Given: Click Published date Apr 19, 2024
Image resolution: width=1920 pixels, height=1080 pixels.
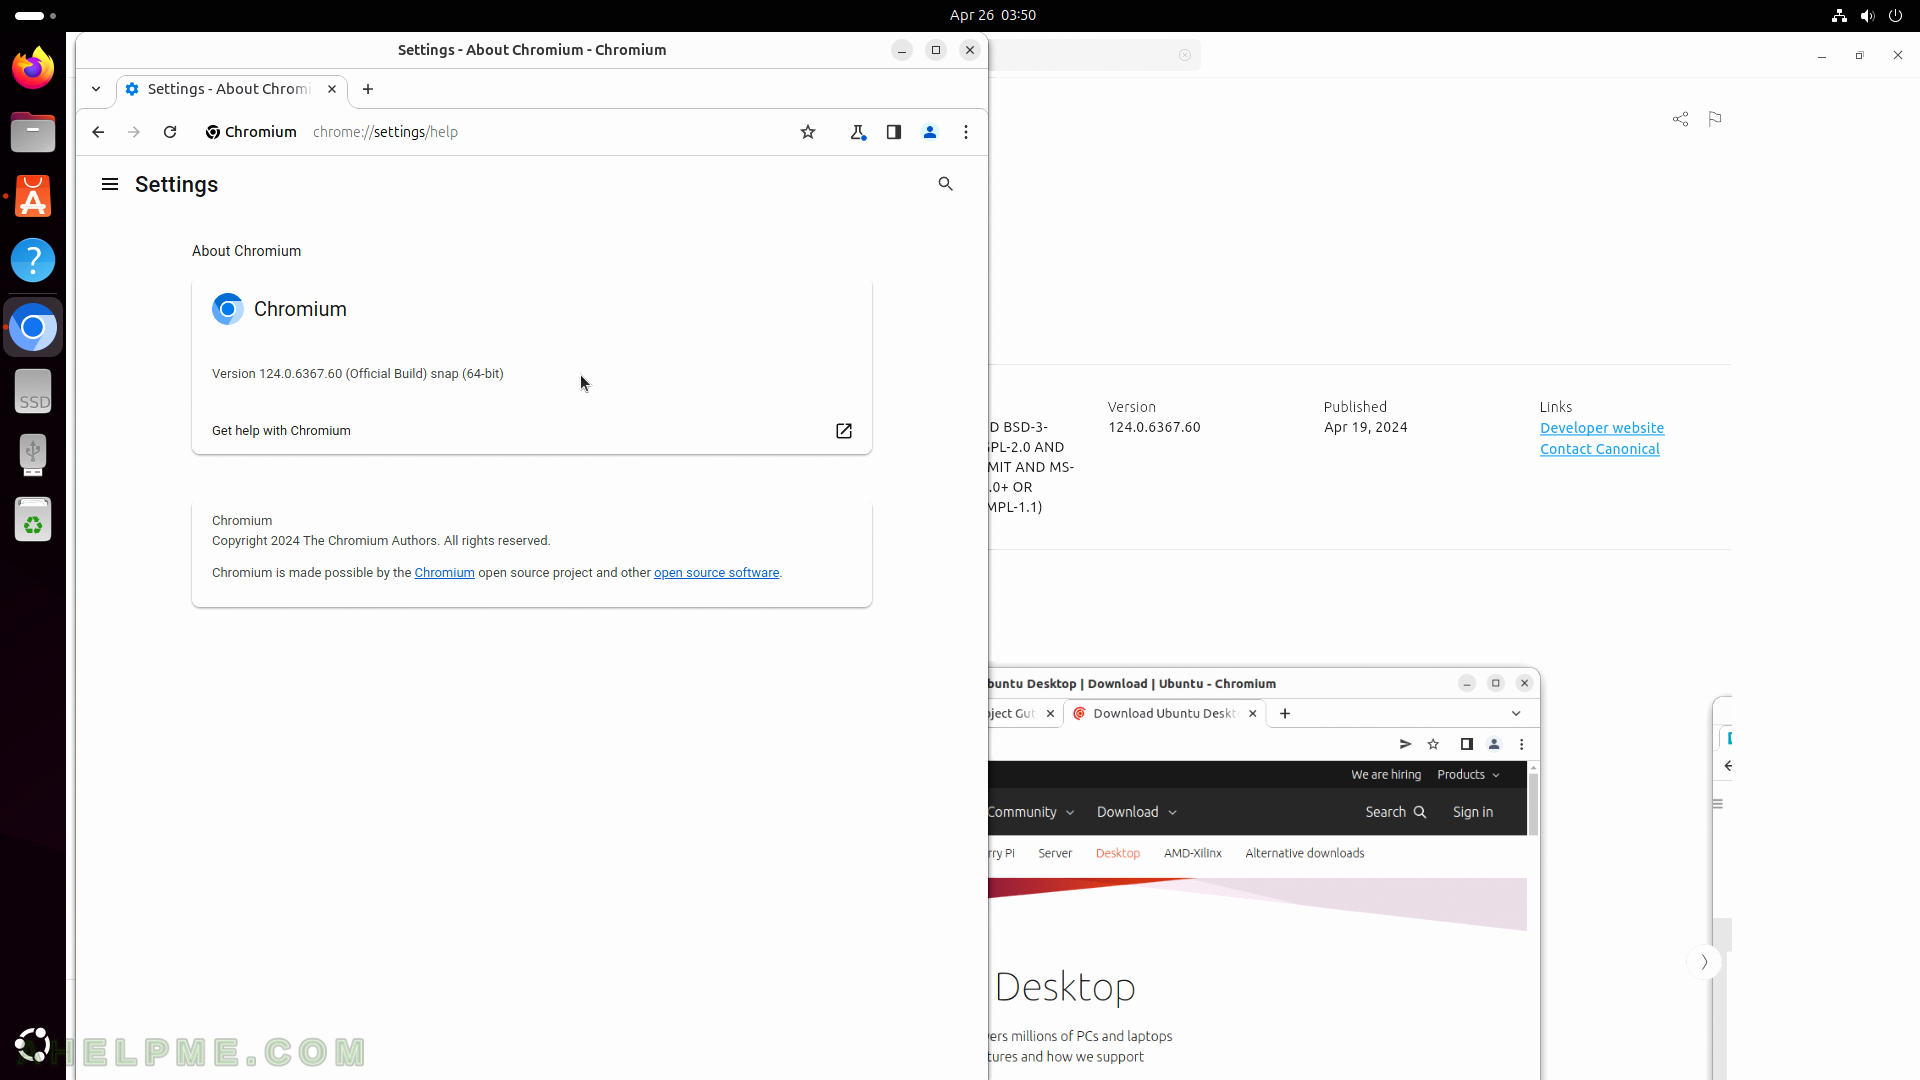Looking at the screenshot, I should (1365, 427).
